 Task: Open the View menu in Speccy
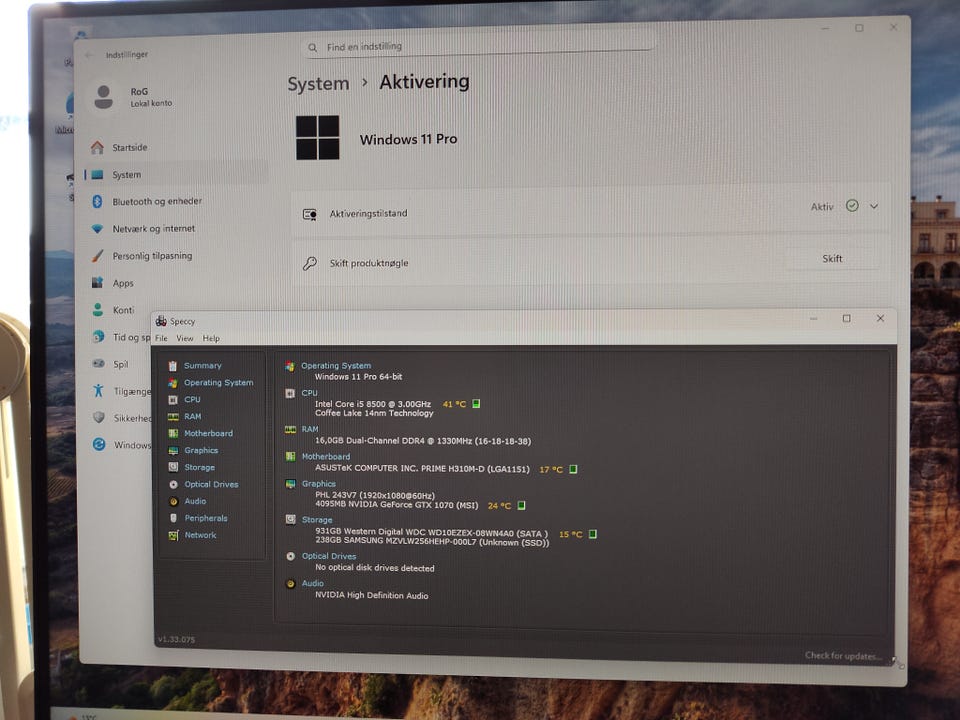(184, 338)
